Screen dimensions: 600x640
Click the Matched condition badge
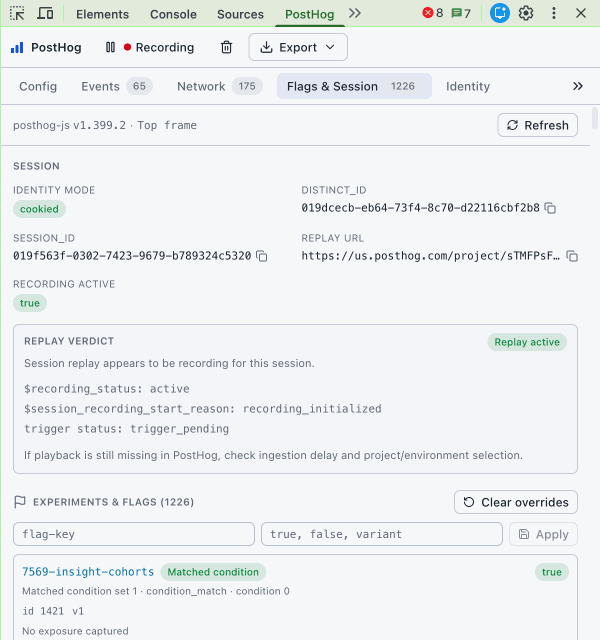(213, 572)
